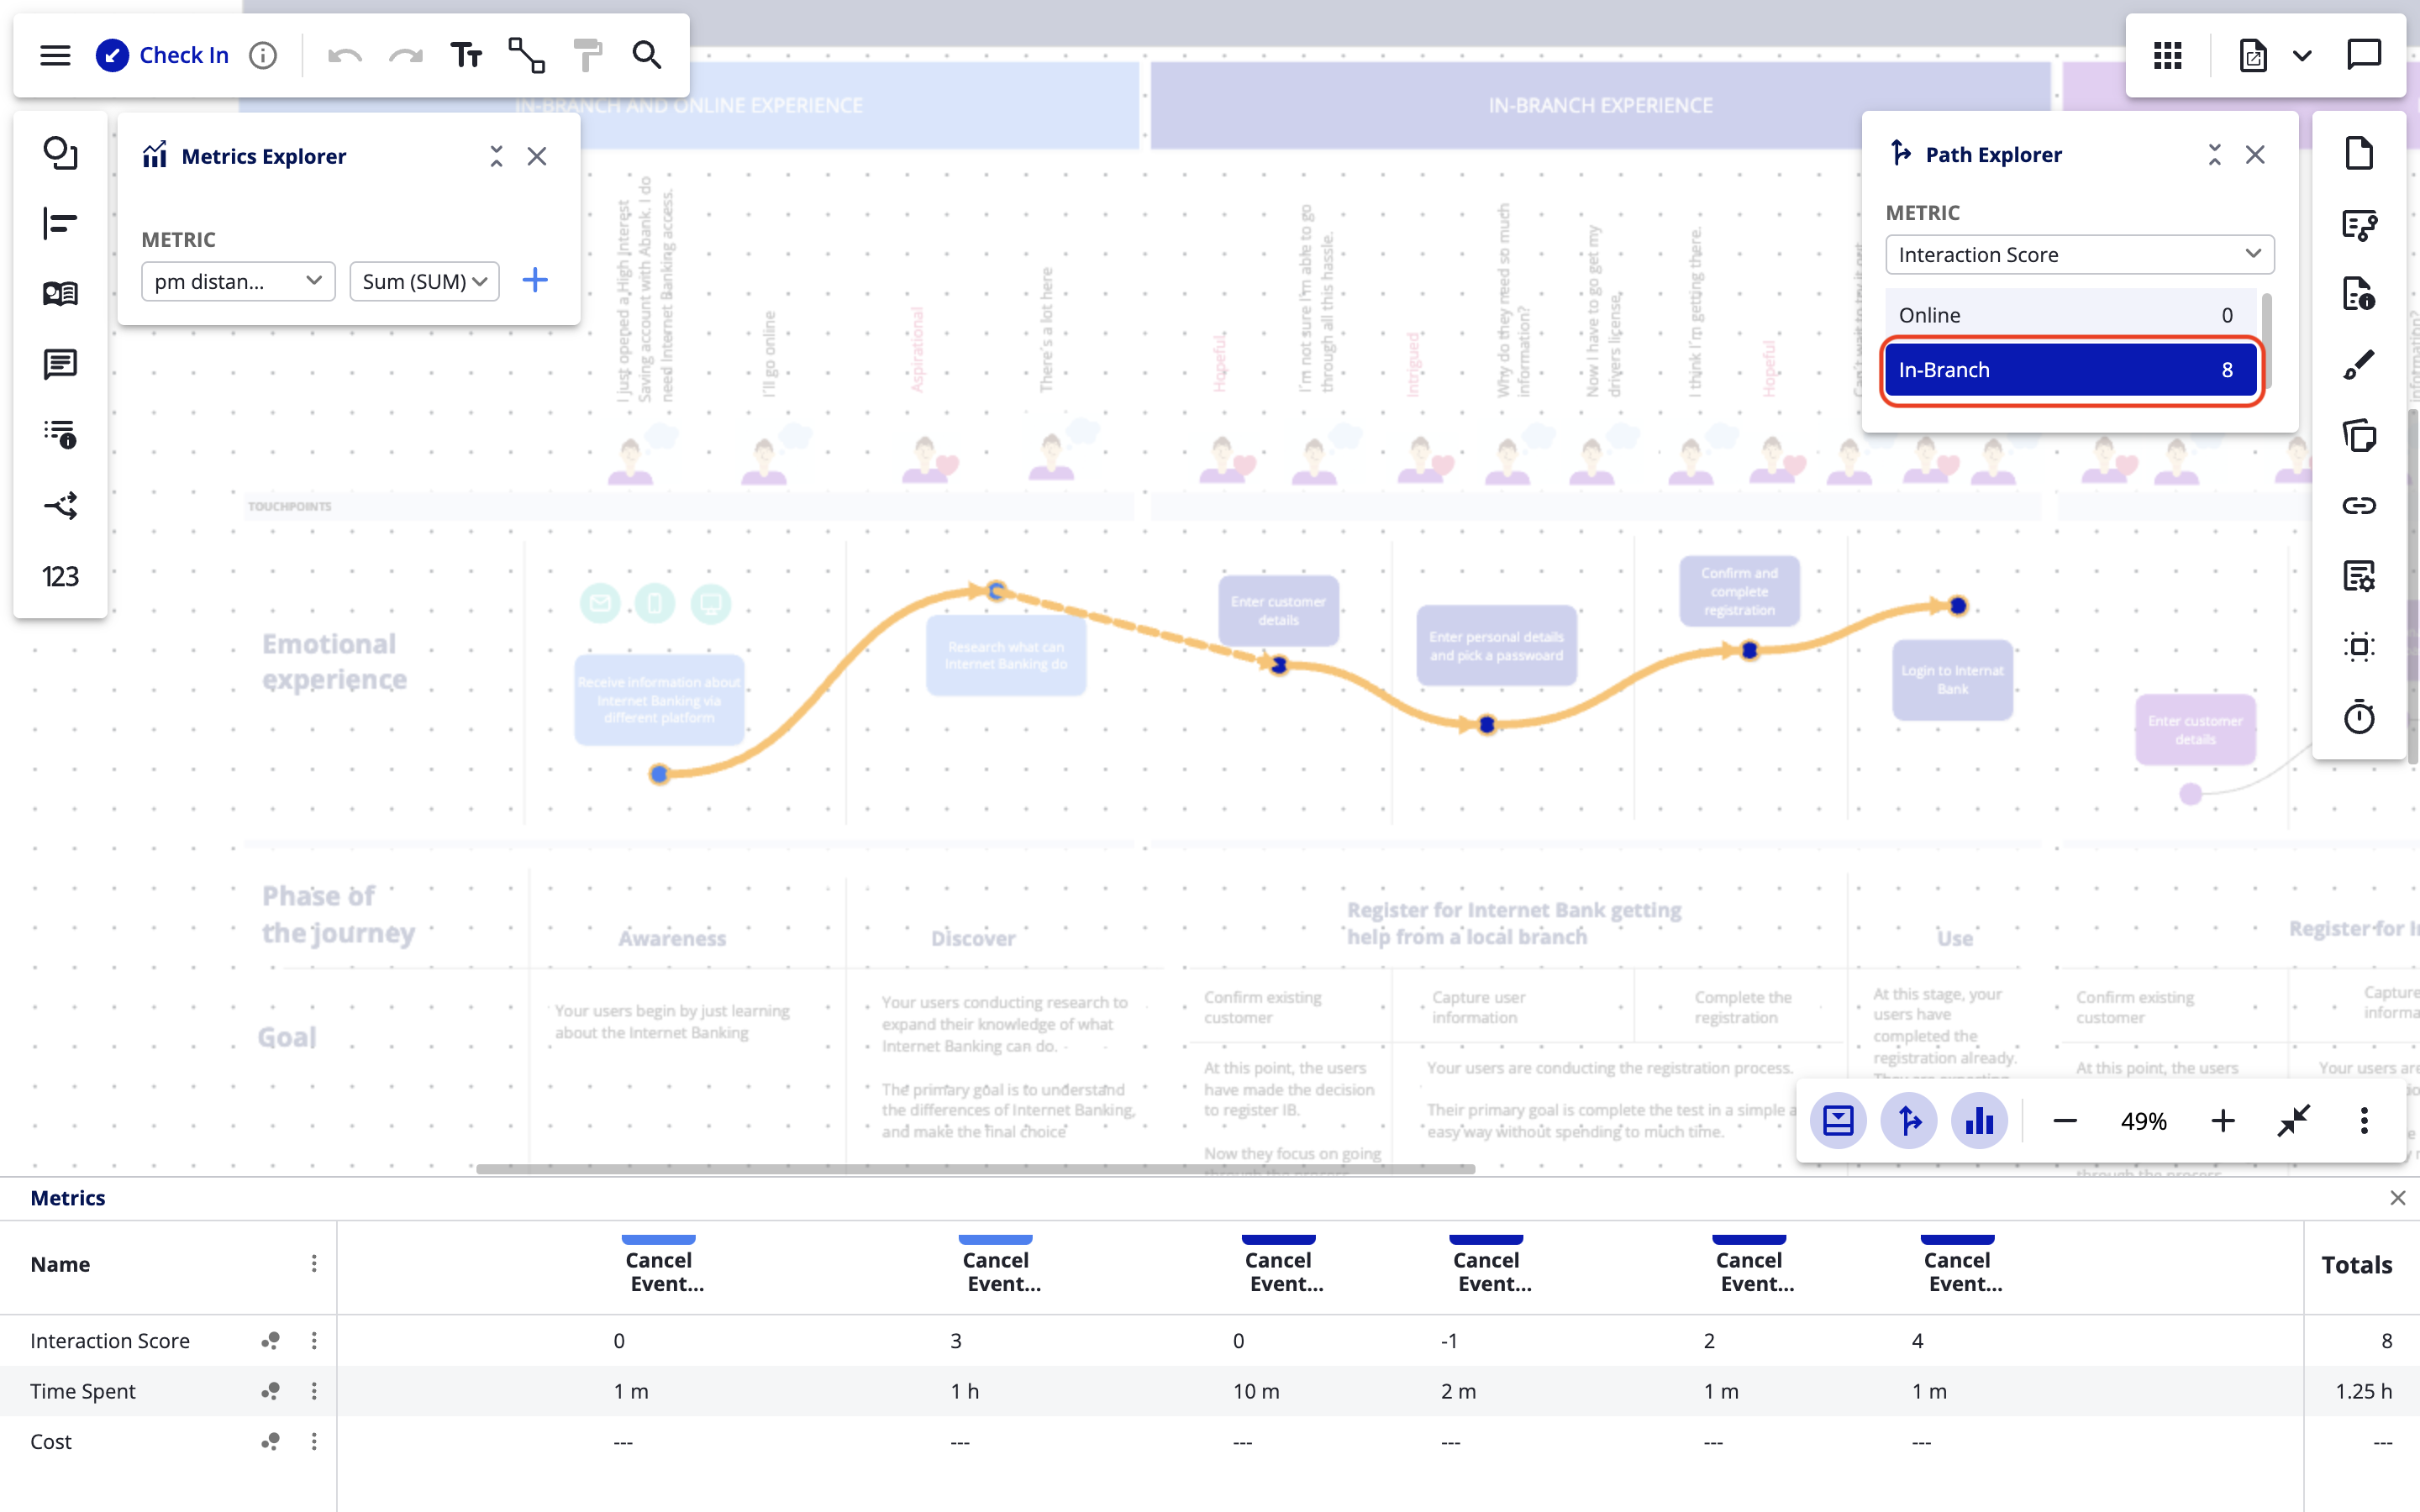Open the Interaction Score metric dropdown

[x=2079, y=255]
